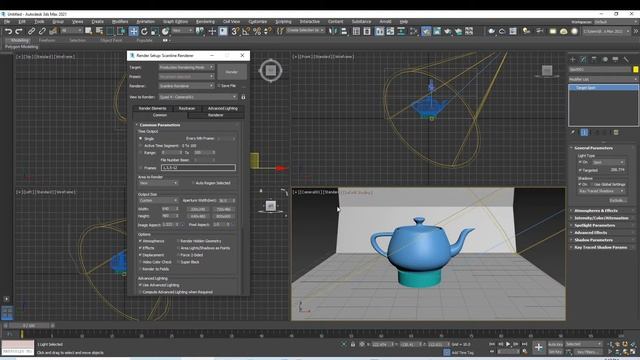
Task: Open the Utilities tab in the command panel
Action: [x=626, y=60]
